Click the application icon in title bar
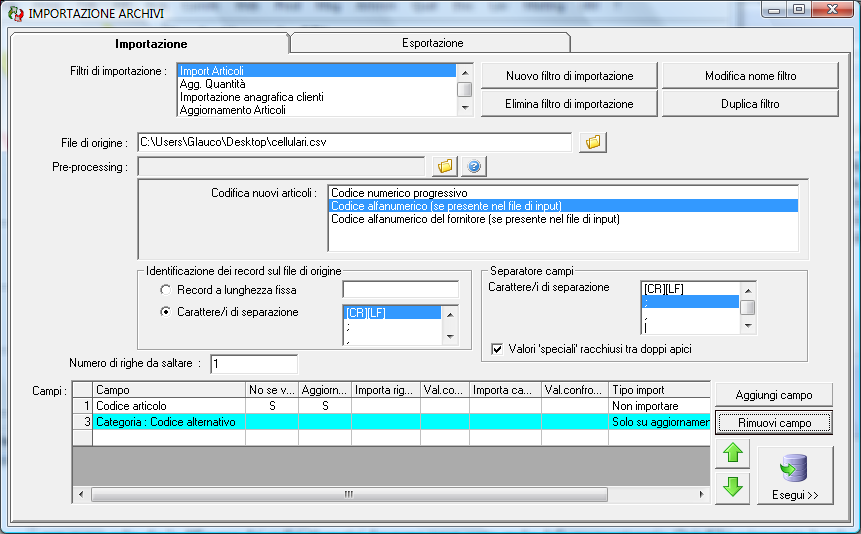Viewport: 861px width, 534px height. click(x=15, y=13)
